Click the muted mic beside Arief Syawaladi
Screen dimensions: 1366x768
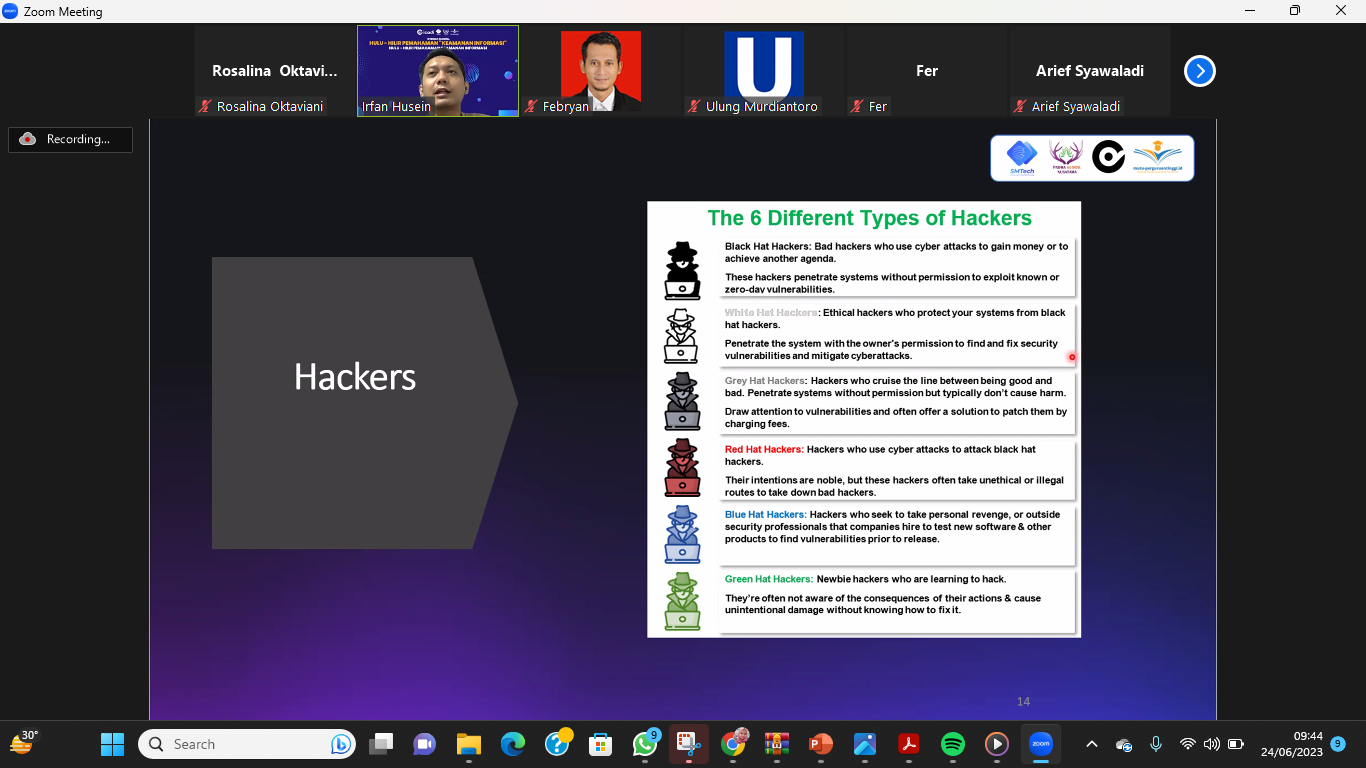pyautogui.click(x=1019, y=106)
